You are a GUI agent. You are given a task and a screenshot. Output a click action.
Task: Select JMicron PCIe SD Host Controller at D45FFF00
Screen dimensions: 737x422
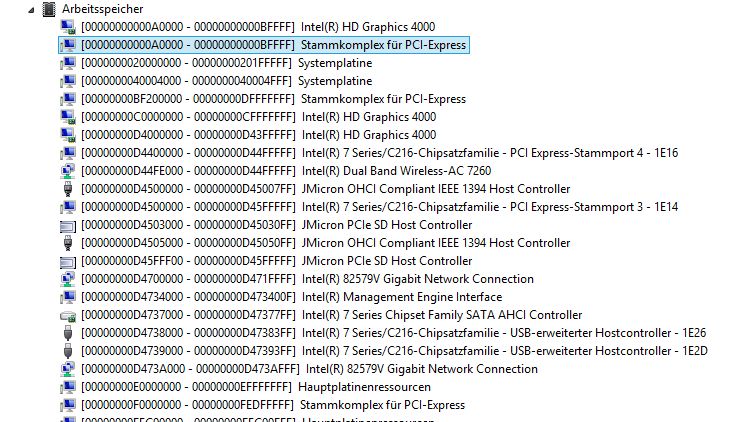[276, 261]
